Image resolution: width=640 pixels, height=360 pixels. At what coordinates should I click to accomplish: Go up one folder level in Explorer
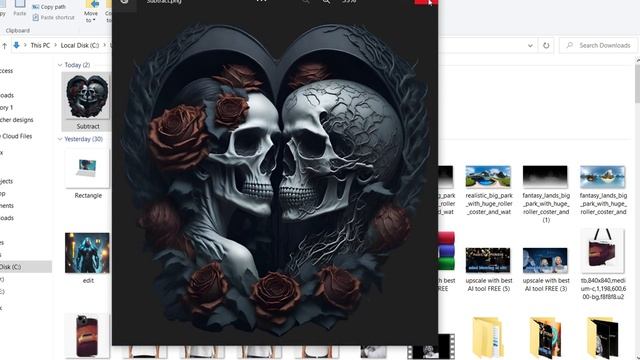pos(4,46)
